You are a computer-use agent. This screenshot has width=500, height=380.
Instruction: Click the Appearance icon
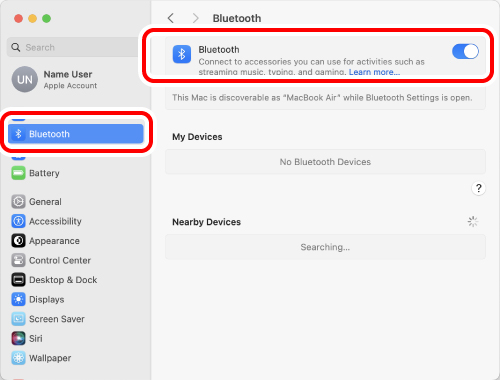(18, 241)
